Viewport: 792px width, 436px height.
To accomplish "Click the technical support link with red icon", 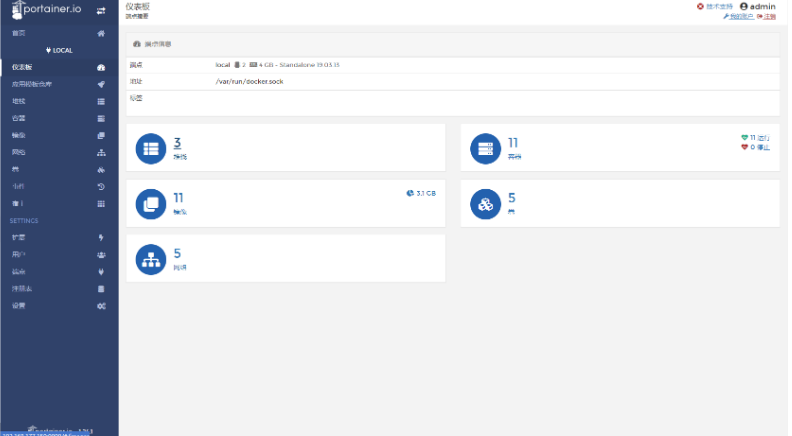I will pos(714,7).
